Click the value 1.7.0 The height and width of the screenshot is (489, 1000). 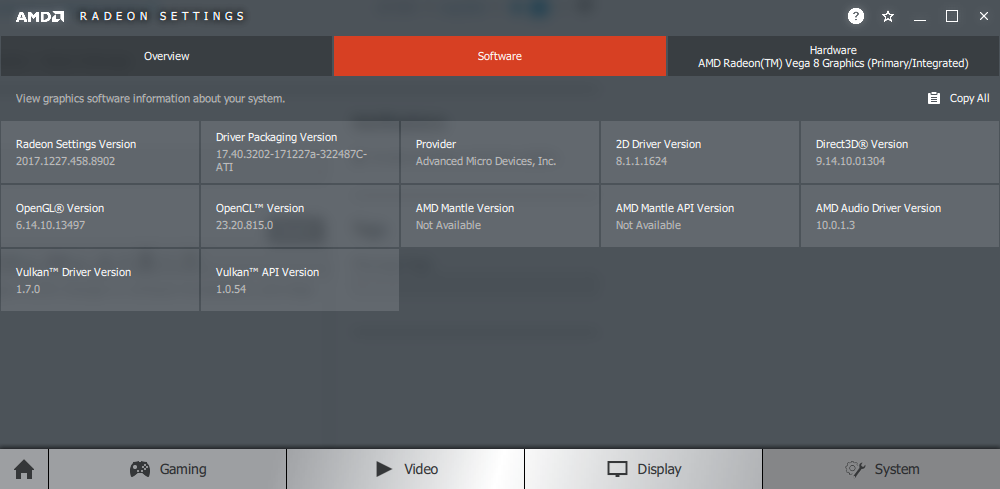coord(28,289)
